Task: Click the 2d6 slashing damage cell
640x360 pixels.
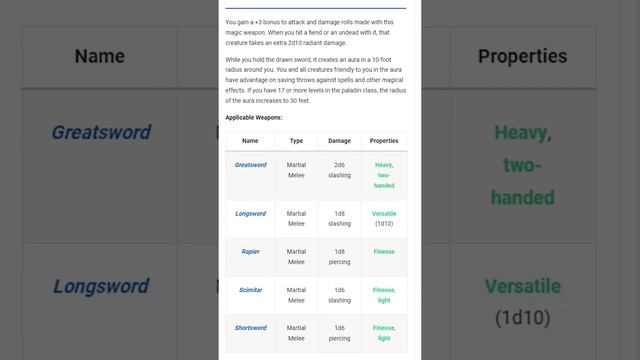Action: click(339, 170)
